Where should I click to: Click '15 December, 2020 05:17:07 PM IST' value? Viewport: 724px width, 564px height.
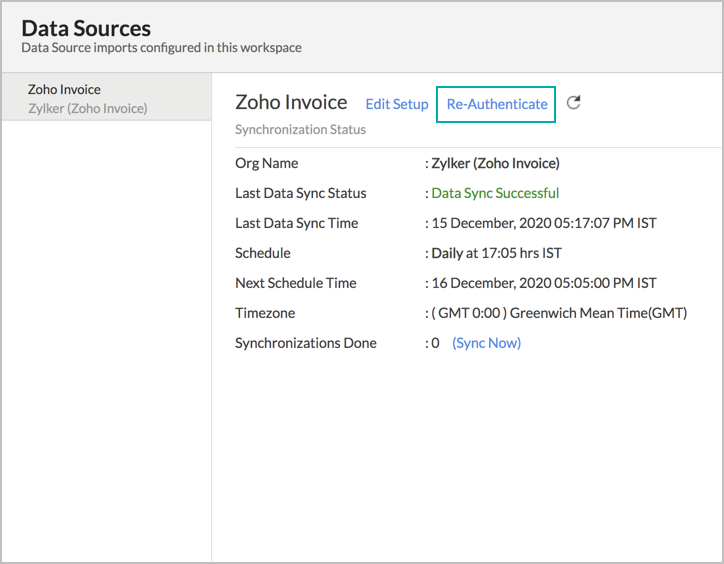544,223
